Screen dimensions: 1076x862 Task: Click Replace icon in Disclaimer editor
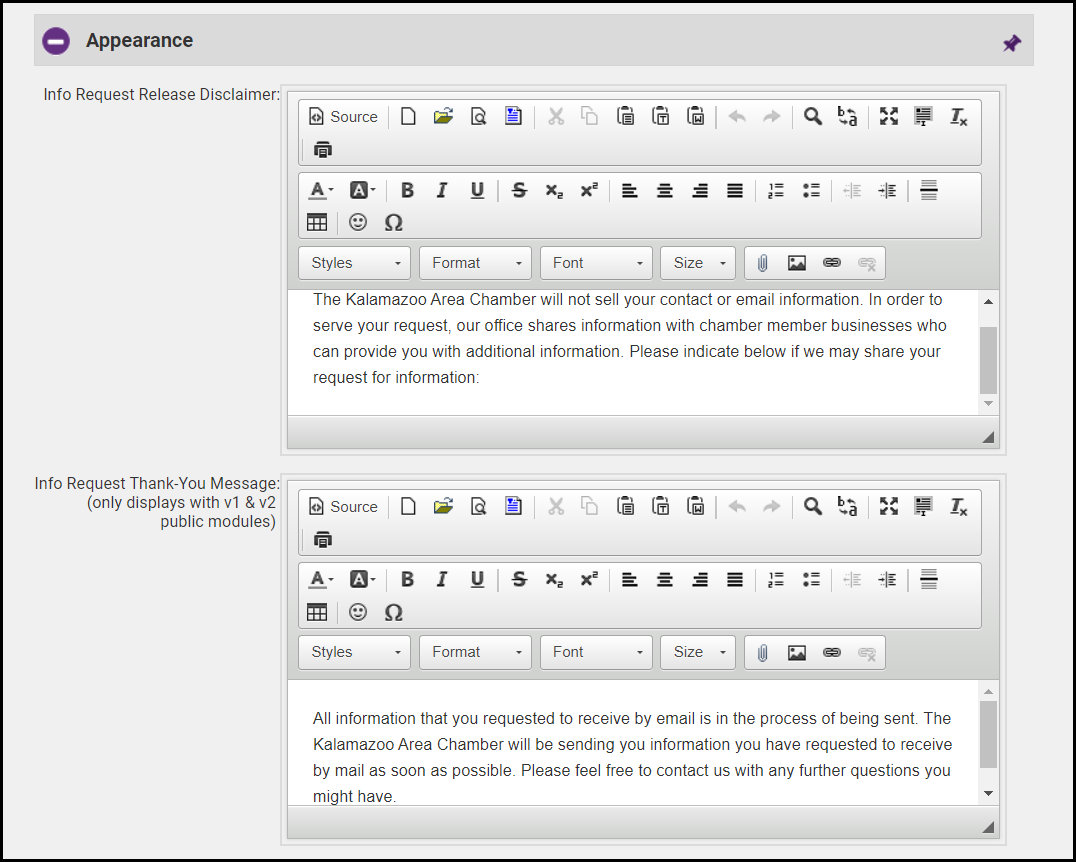847,117
